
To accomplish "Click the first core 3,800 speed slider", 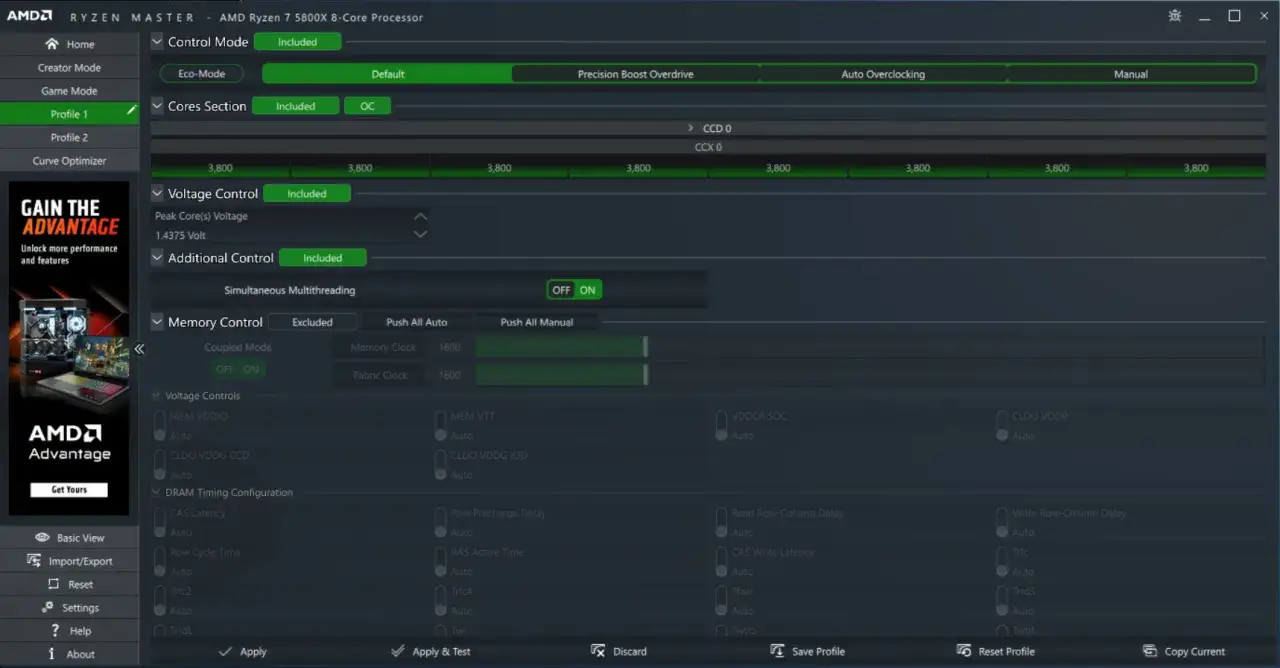I will click(x=220, y=168).
